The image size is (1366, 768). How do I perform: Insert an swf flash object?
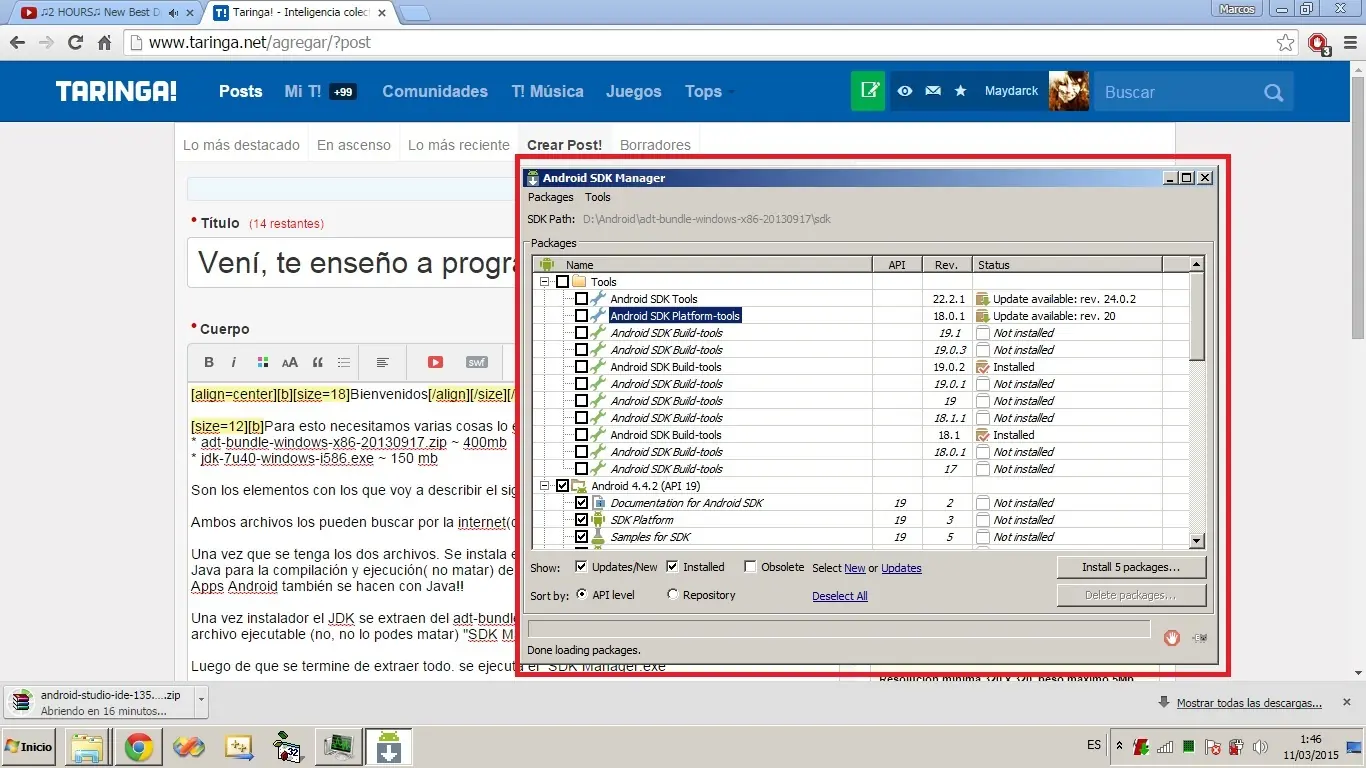tap(476, 362)
